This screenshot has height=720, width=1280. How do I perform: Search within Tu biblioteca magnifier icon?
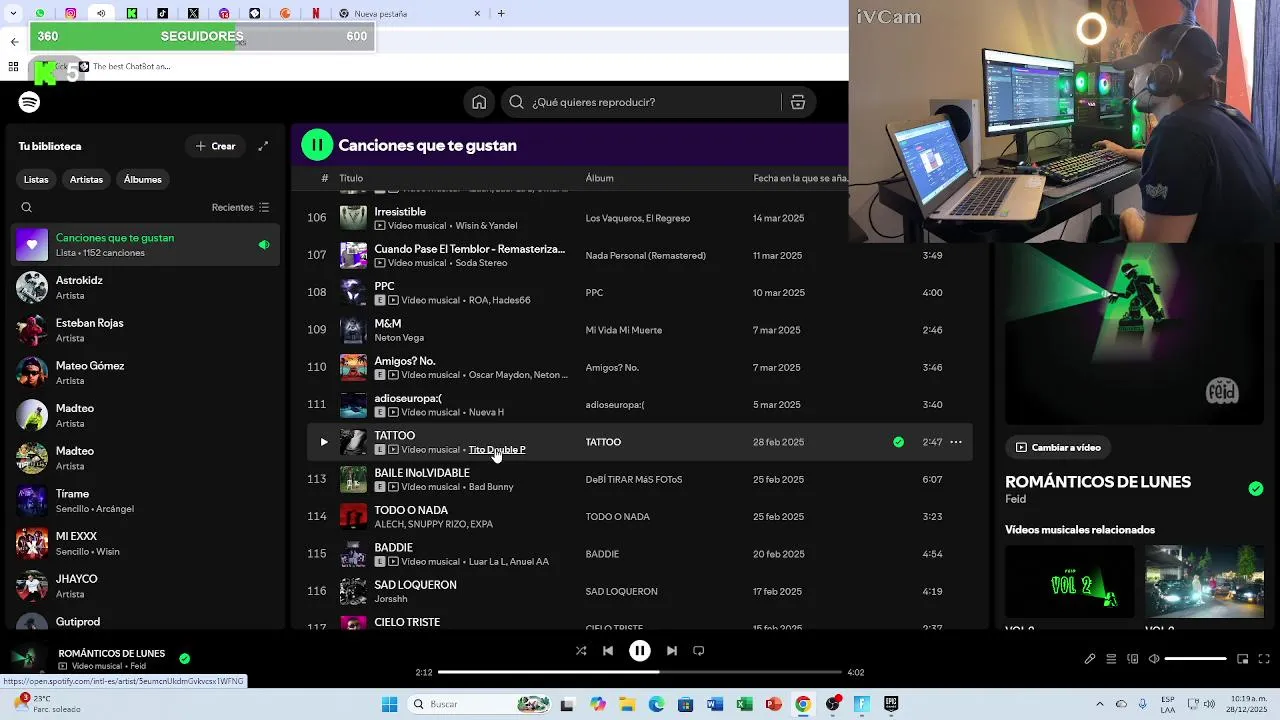pyautogui.click(x=27, y=208)
